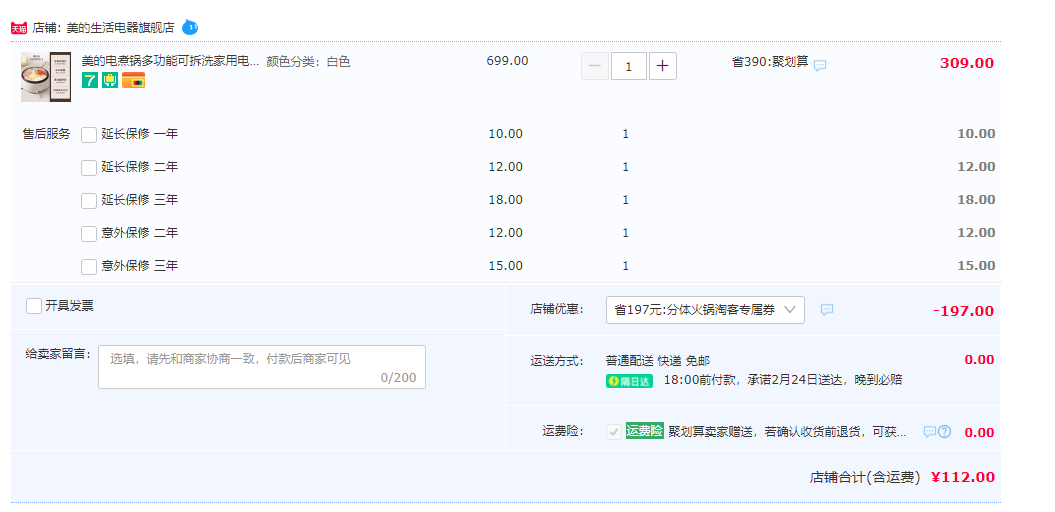Click the 运送方式 label
Screen dimensions: 1055x512
[x=557, y=361]
